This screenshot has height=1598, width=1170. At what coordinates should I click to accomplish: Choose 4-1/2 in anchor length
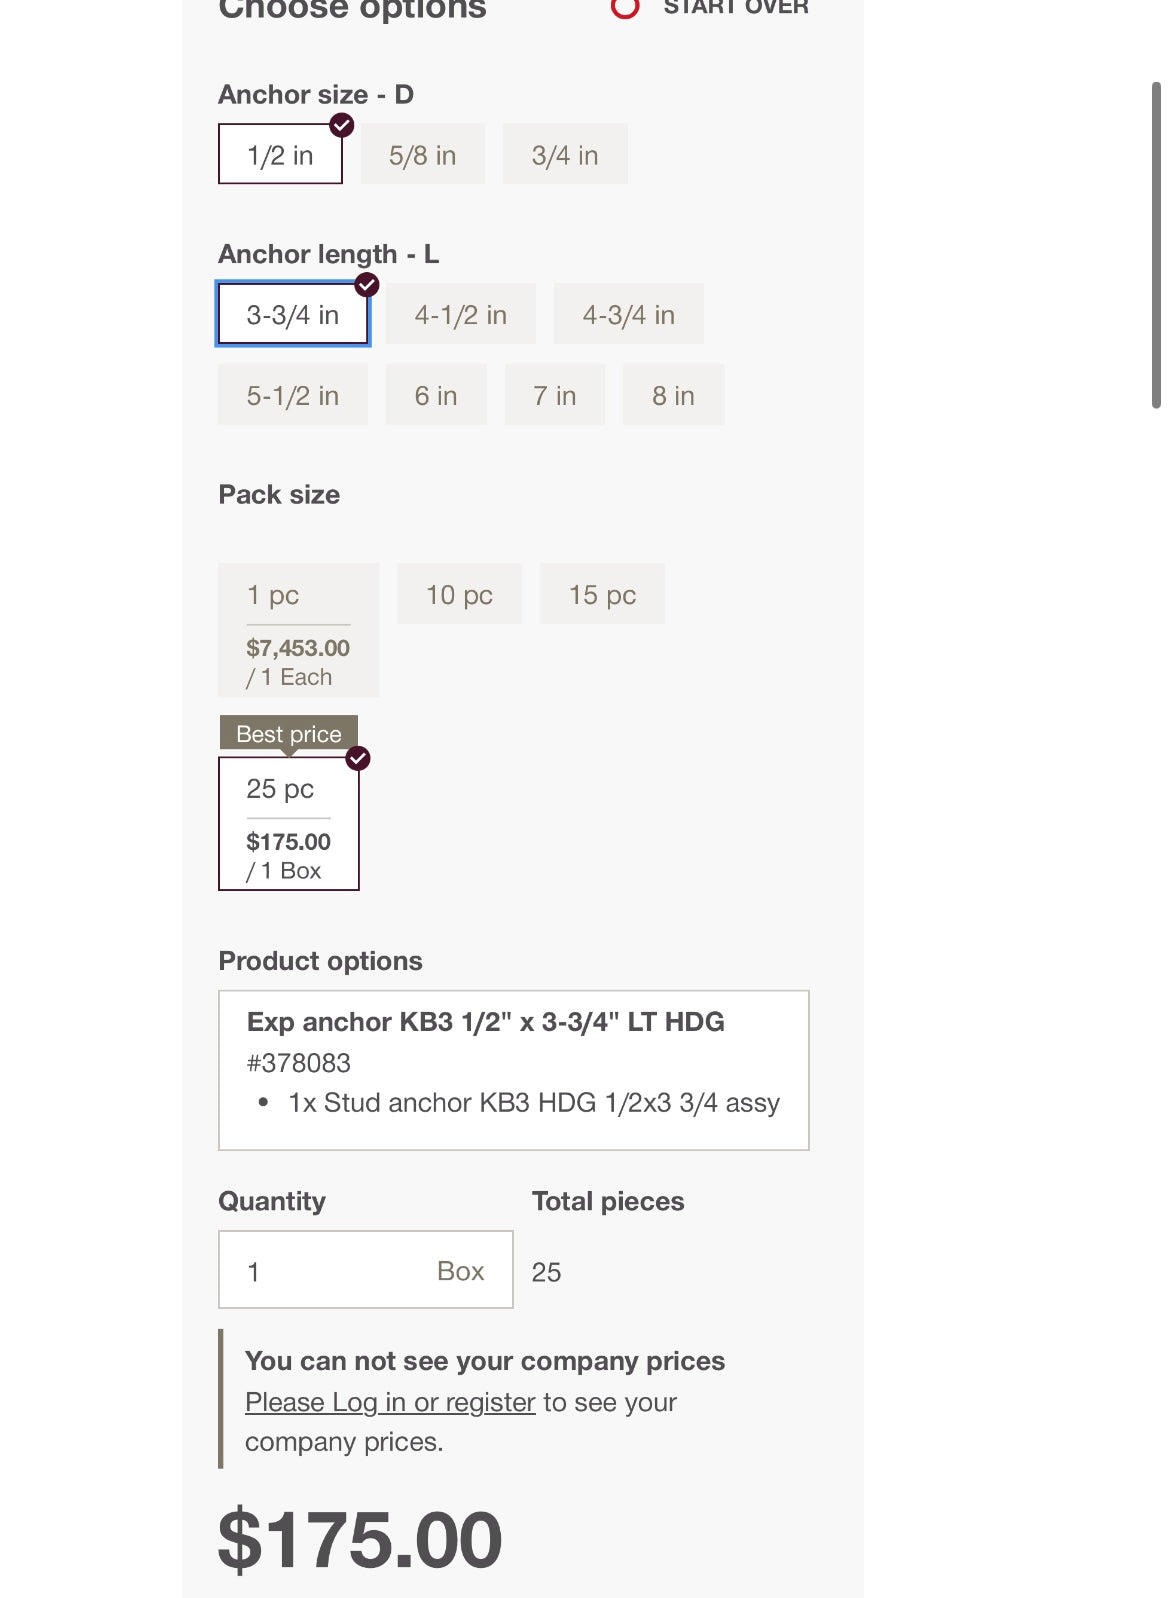pos(460,315)
